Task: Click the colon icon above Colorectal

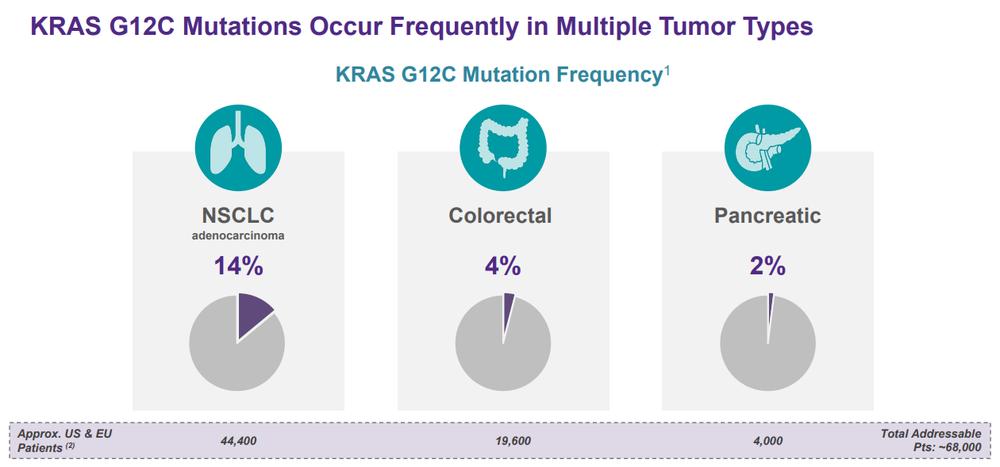Action: tap(503, 145)
